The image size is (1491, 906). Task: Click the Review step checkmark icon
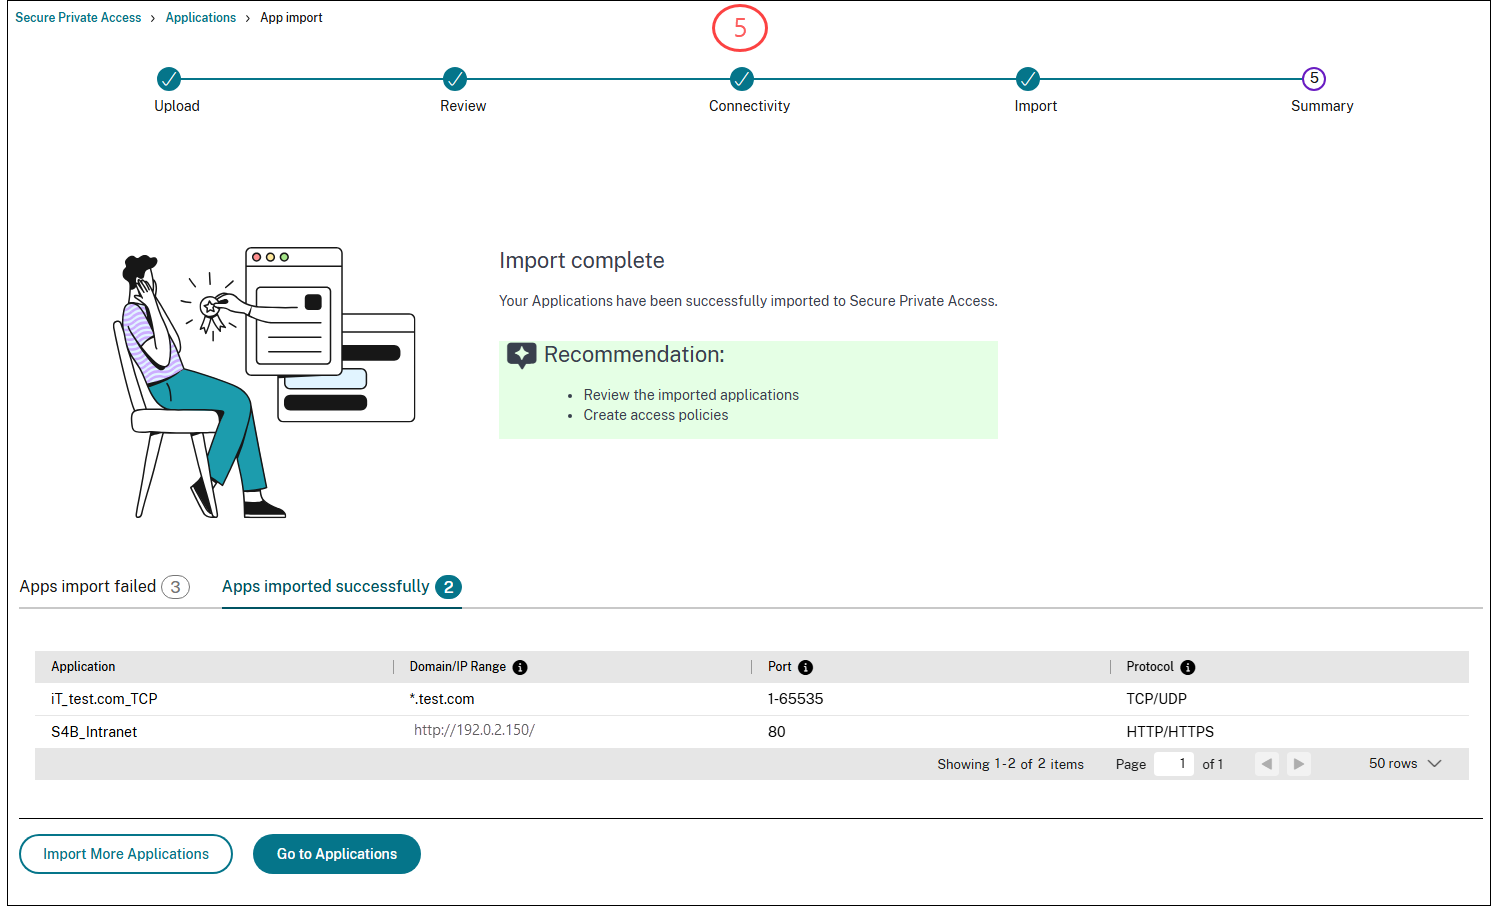455,79
